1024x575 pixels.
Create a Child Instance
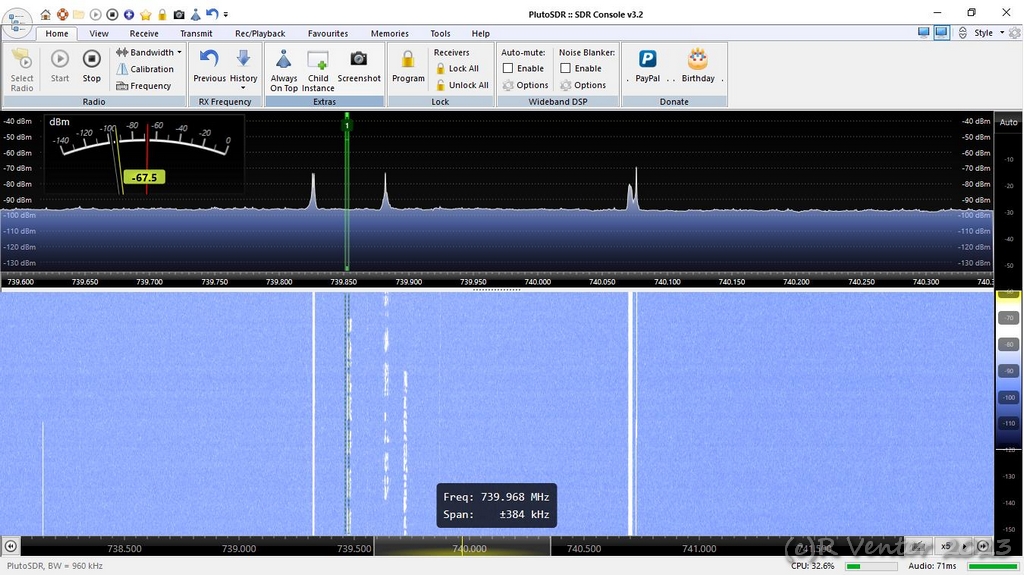(x=318, y=71)
